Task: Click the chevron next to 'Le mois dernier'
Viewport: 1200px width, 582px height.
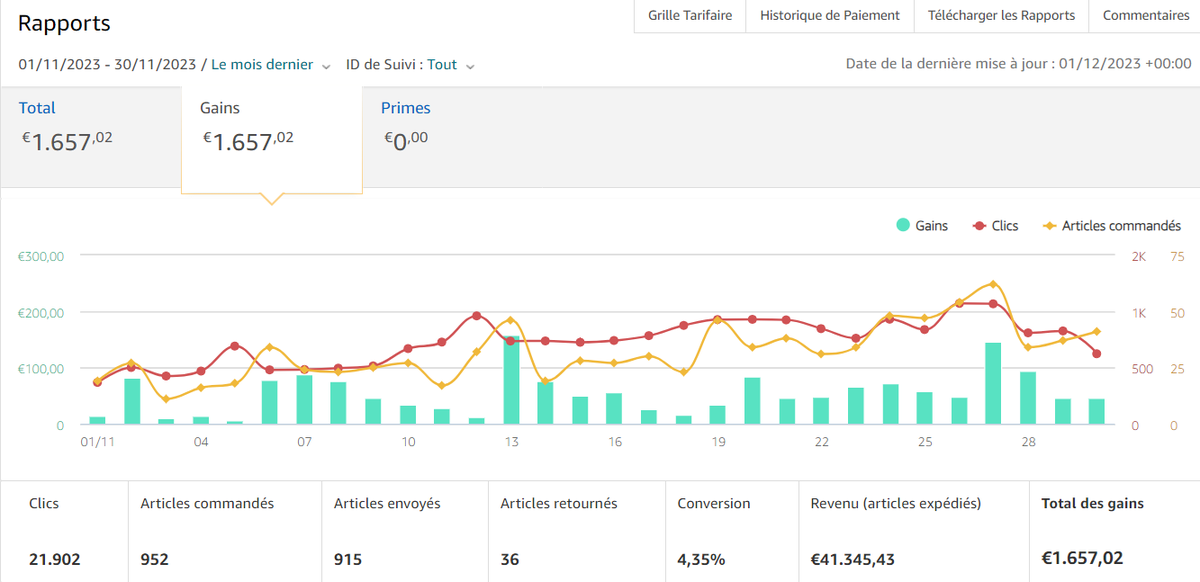Action: [x=325, y=66]
